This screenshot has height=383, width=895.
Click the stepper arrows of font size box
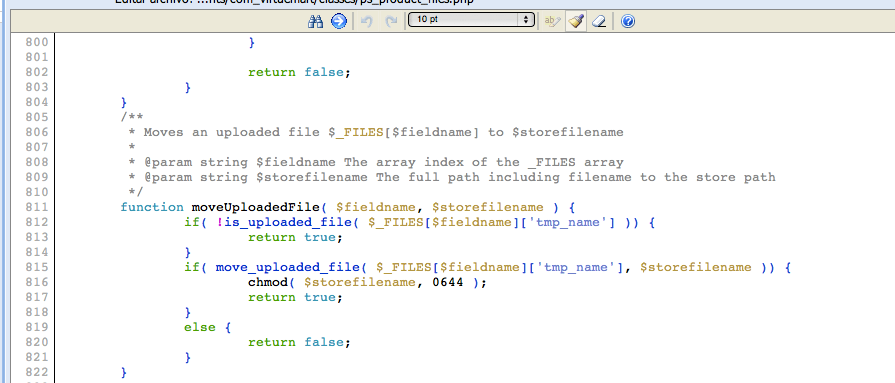tap(526, 20)
